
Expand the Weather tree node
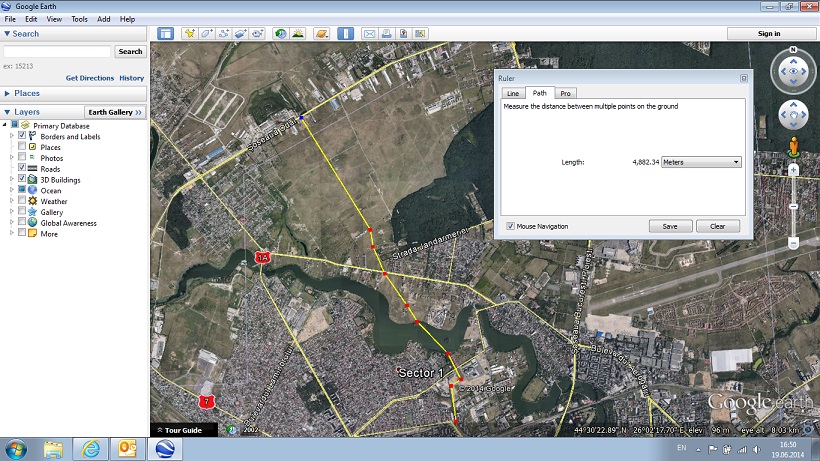tap(12, 201)
